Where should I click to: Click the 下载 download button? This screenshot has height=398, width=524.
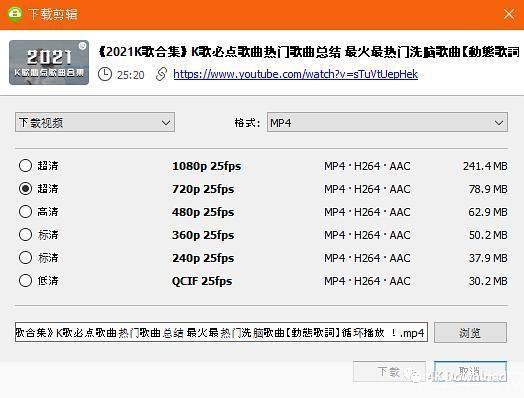pos(389,371)
